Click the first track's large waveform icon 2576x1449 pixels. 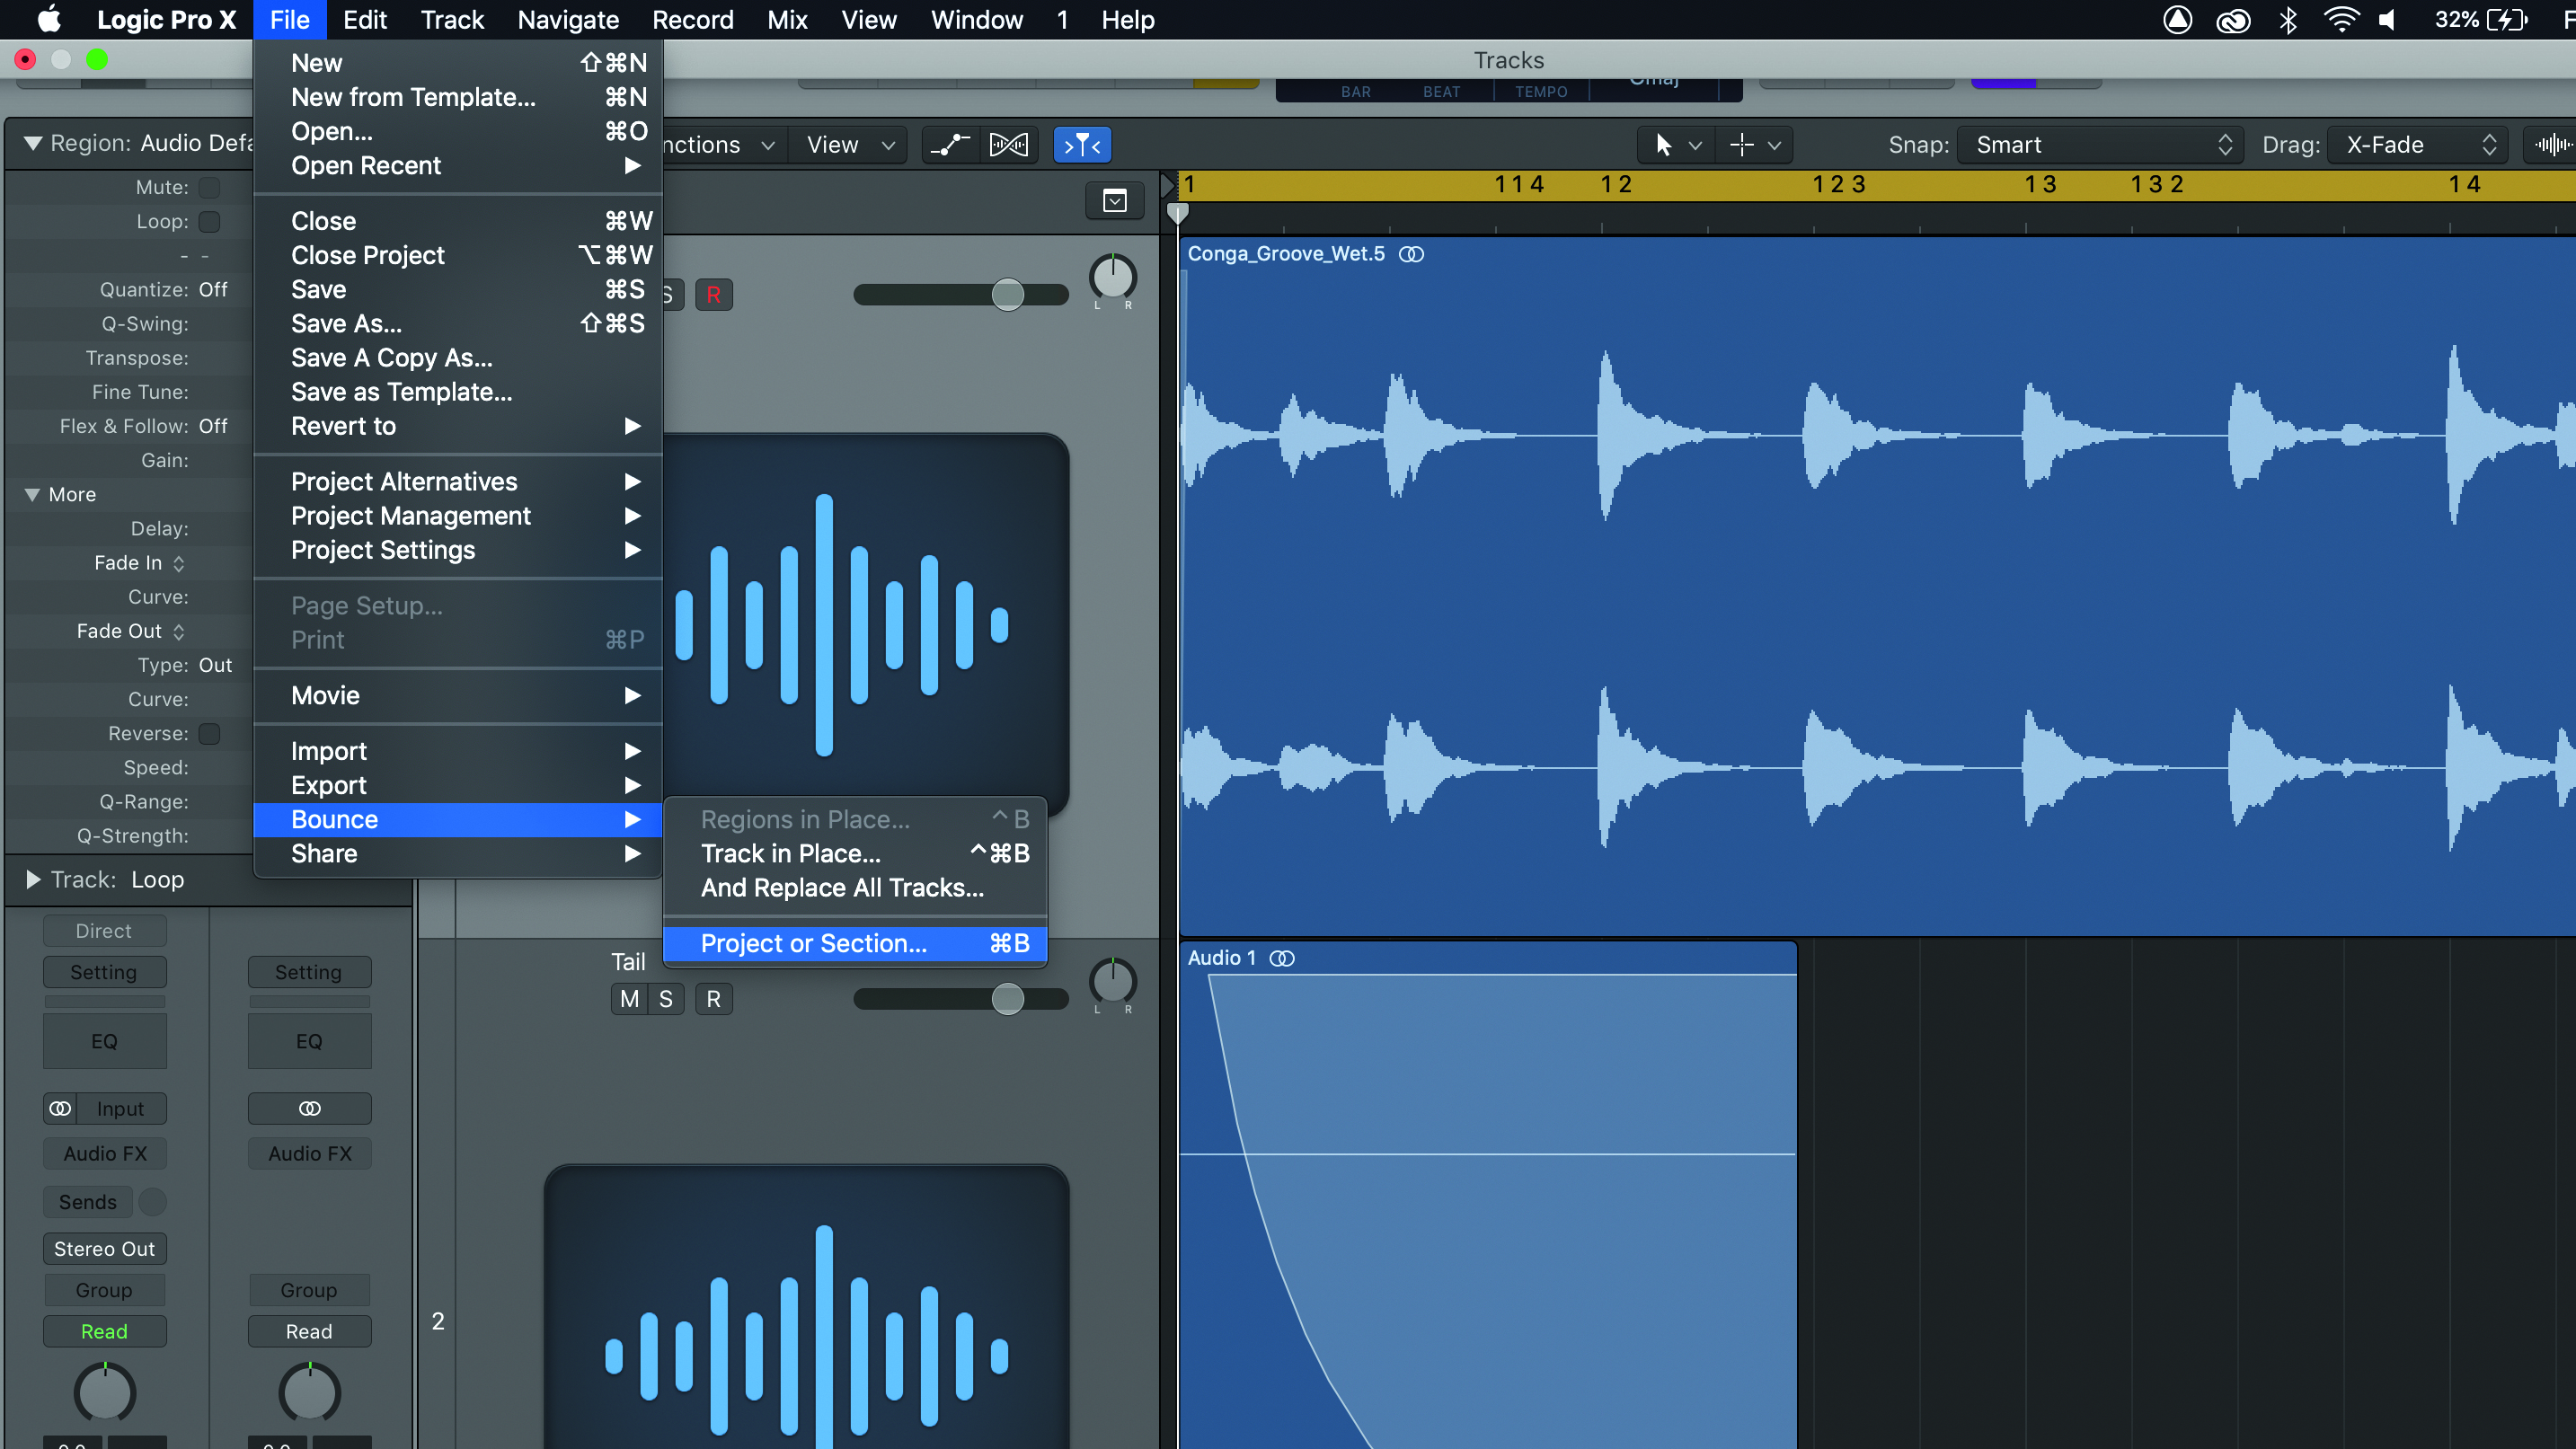click(865, 625)
